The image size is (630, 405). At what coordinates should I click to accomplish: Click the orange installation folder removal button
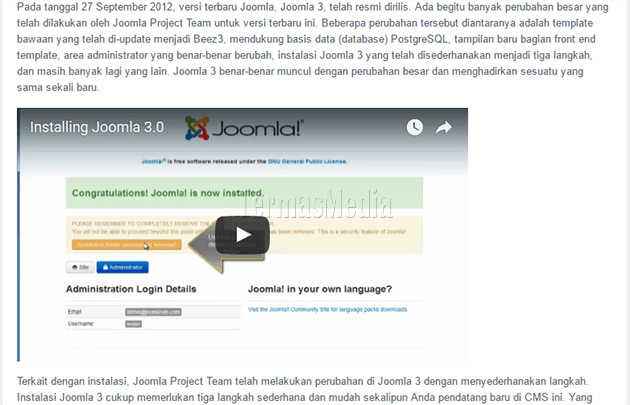click(127, 245)
